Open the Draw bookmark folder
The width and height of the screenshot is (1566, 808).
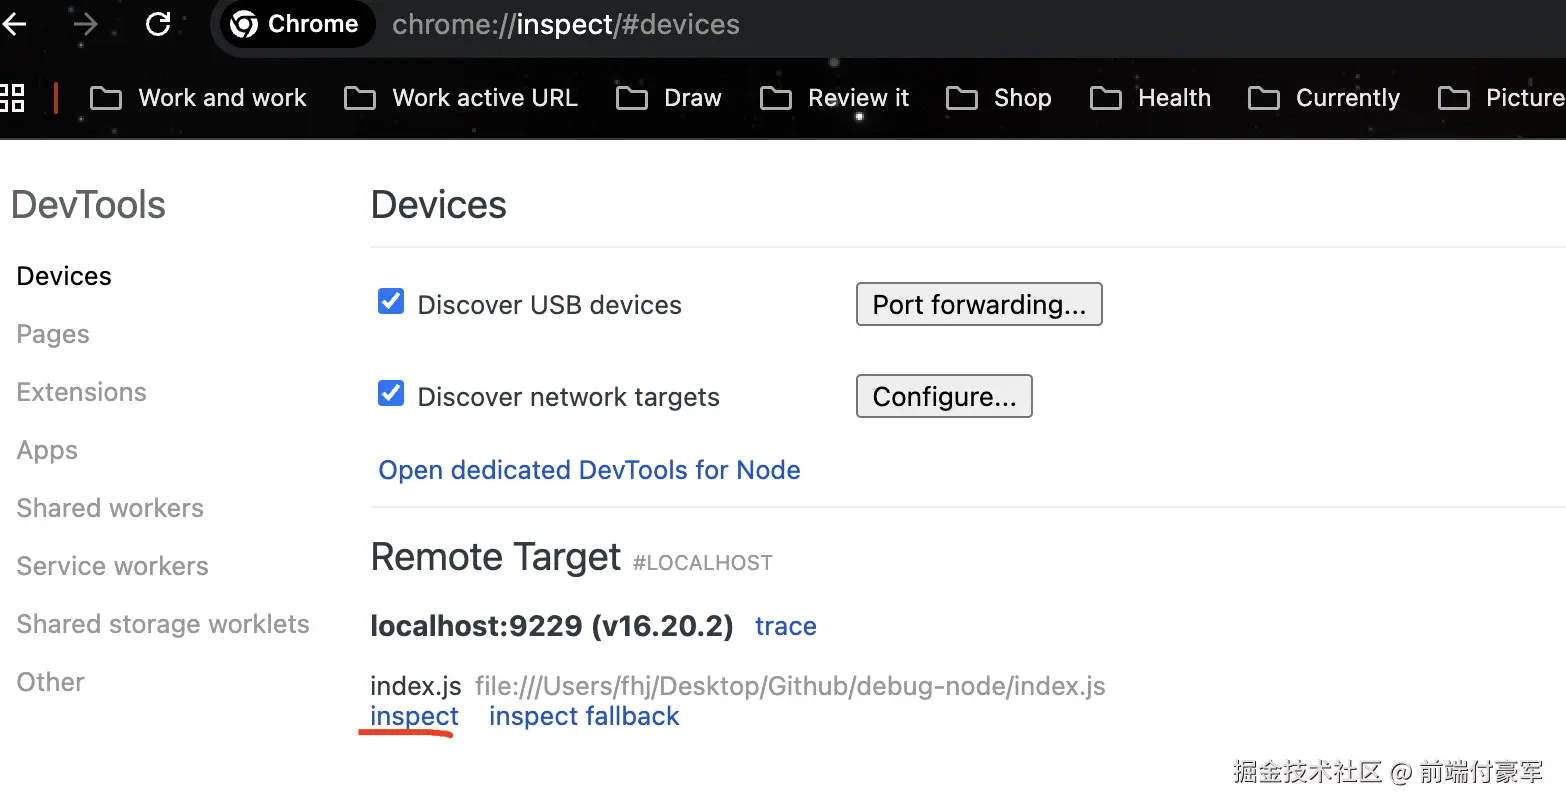(x=669, y=98)
